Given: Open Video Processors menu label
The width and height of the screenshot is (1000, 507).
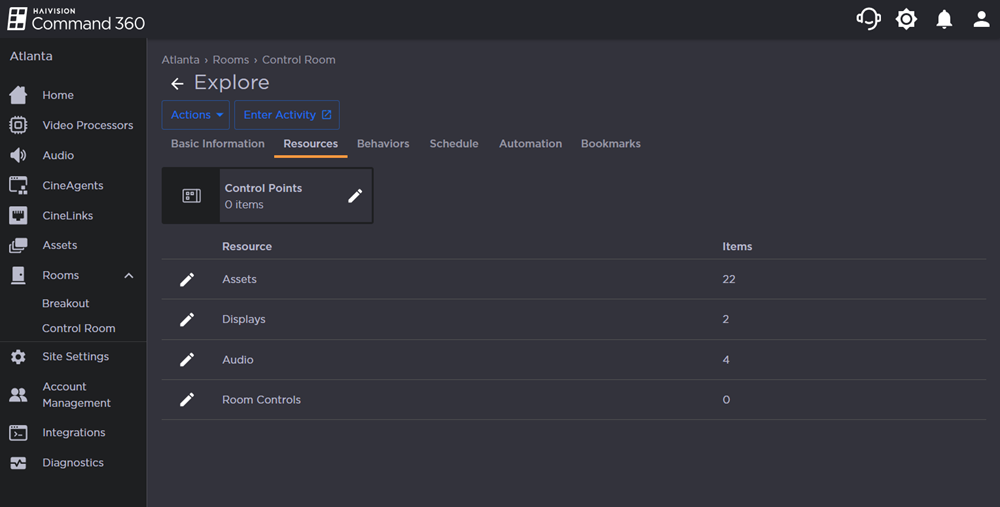Looking at the screenshot, I should (x=88, y=125).
